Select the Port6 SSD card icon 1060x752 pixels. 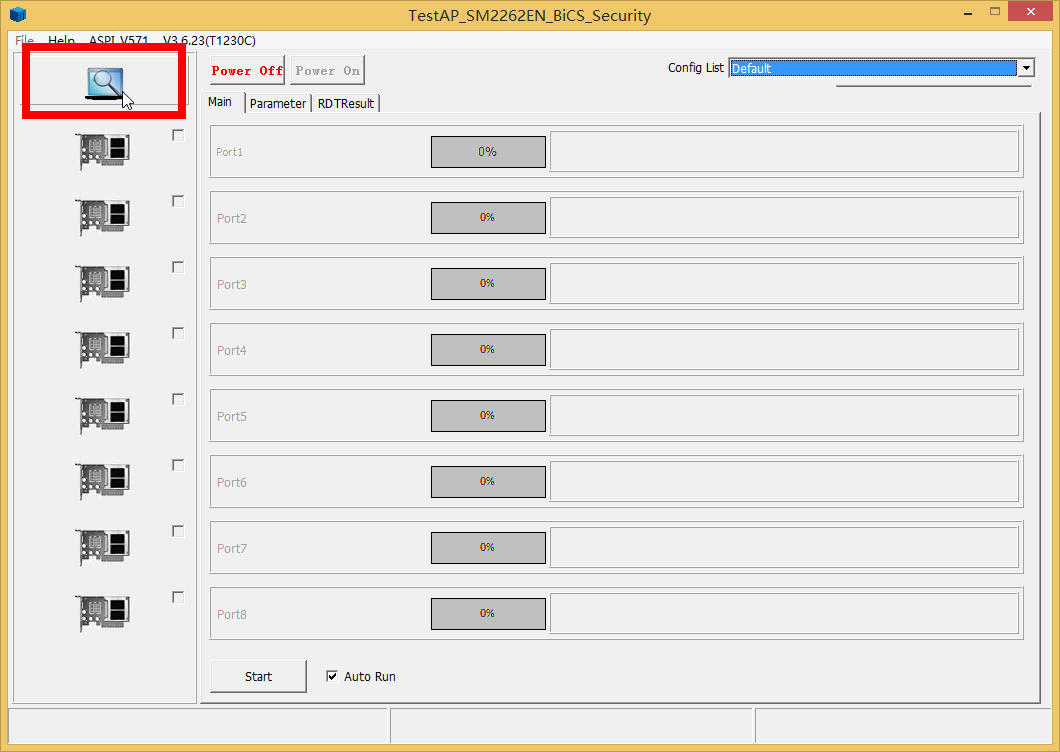104,481
